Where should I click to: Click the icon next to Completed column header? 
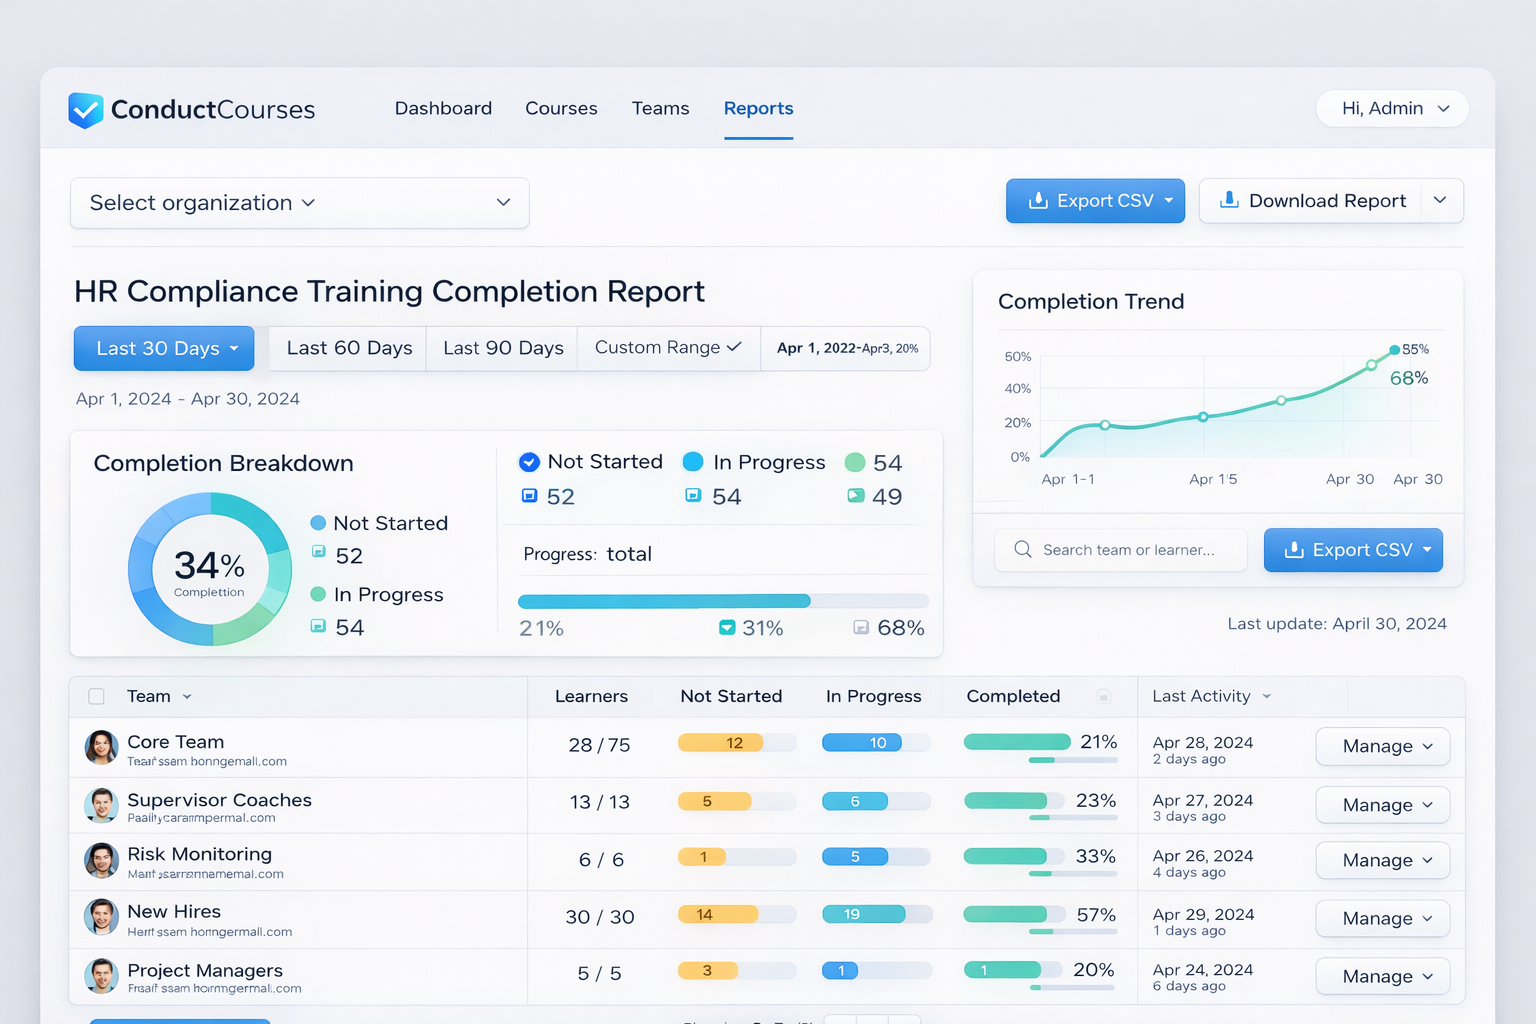click(x=1104, y=696)
